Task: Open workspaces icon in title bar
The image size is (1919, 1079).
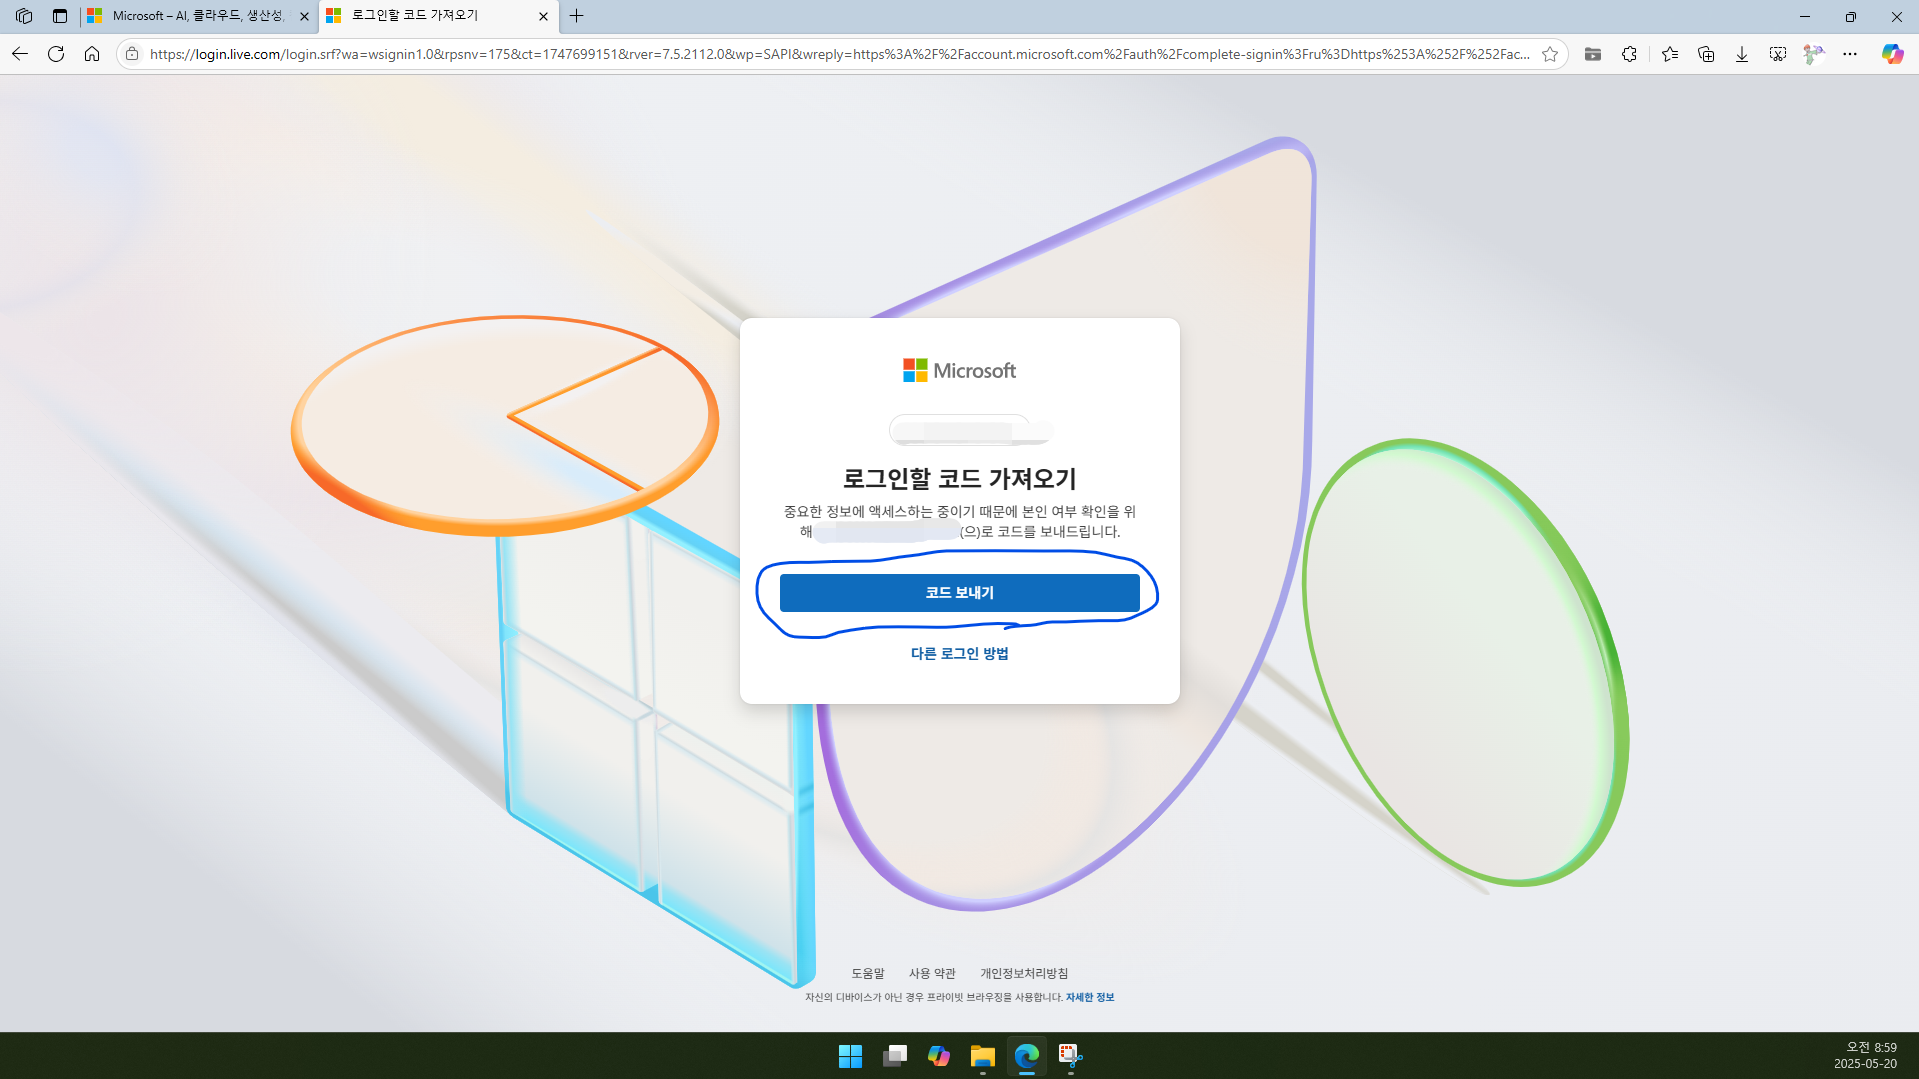Action: 24,16
